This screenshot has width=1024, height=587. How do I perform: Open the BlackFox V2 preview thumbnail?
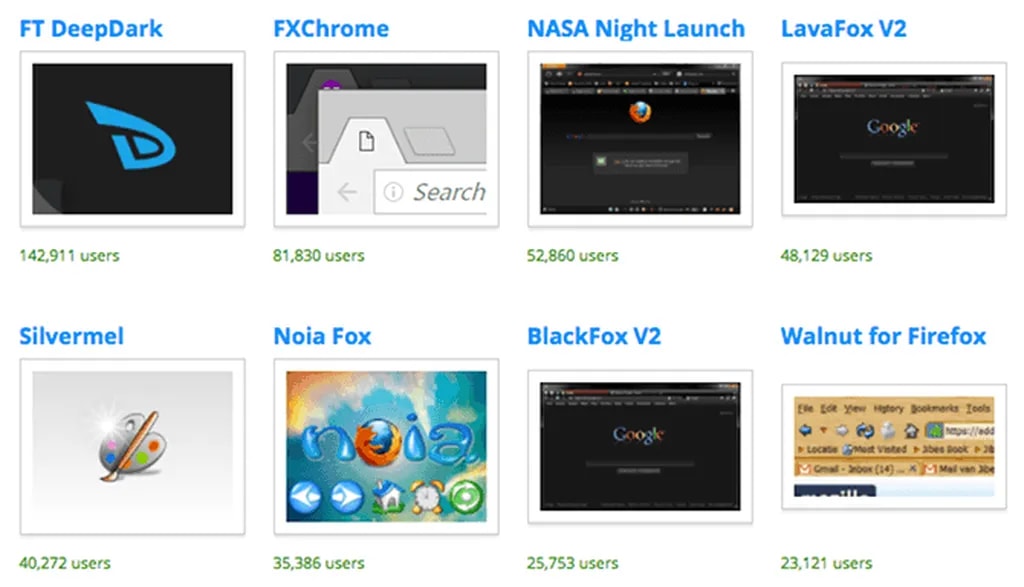(640, 446)
